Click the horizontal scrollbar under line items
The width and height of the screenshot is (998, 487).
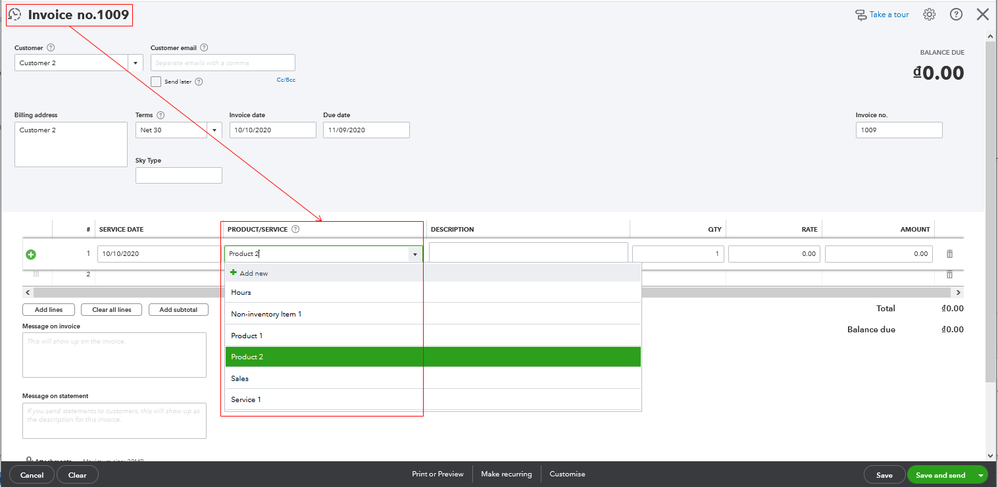point(493,292)
